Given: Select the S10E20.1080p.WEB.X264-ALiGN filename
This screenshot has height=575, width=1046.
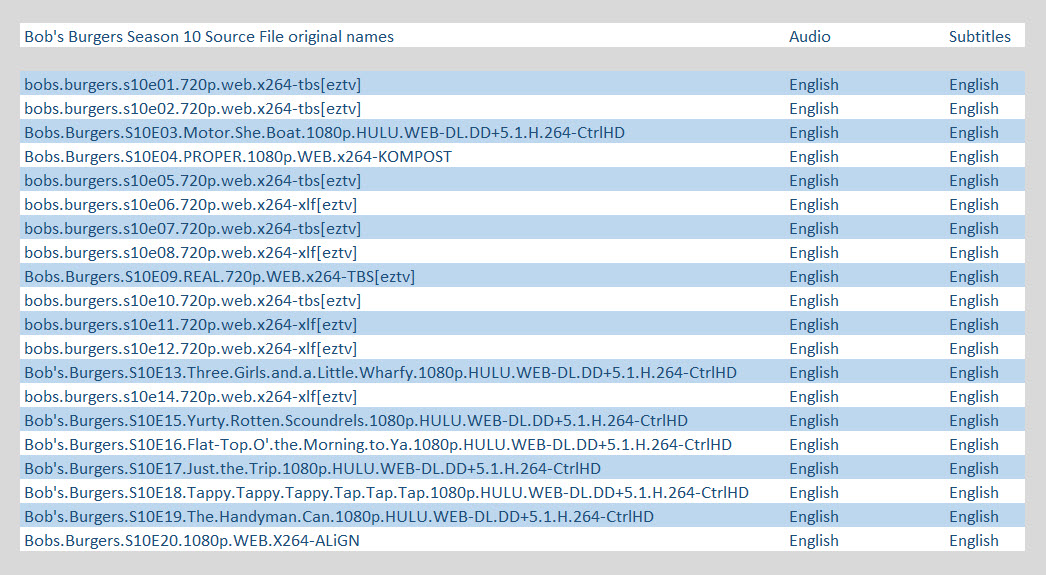Looking at the screenshot, I should (x=191, y=541).
